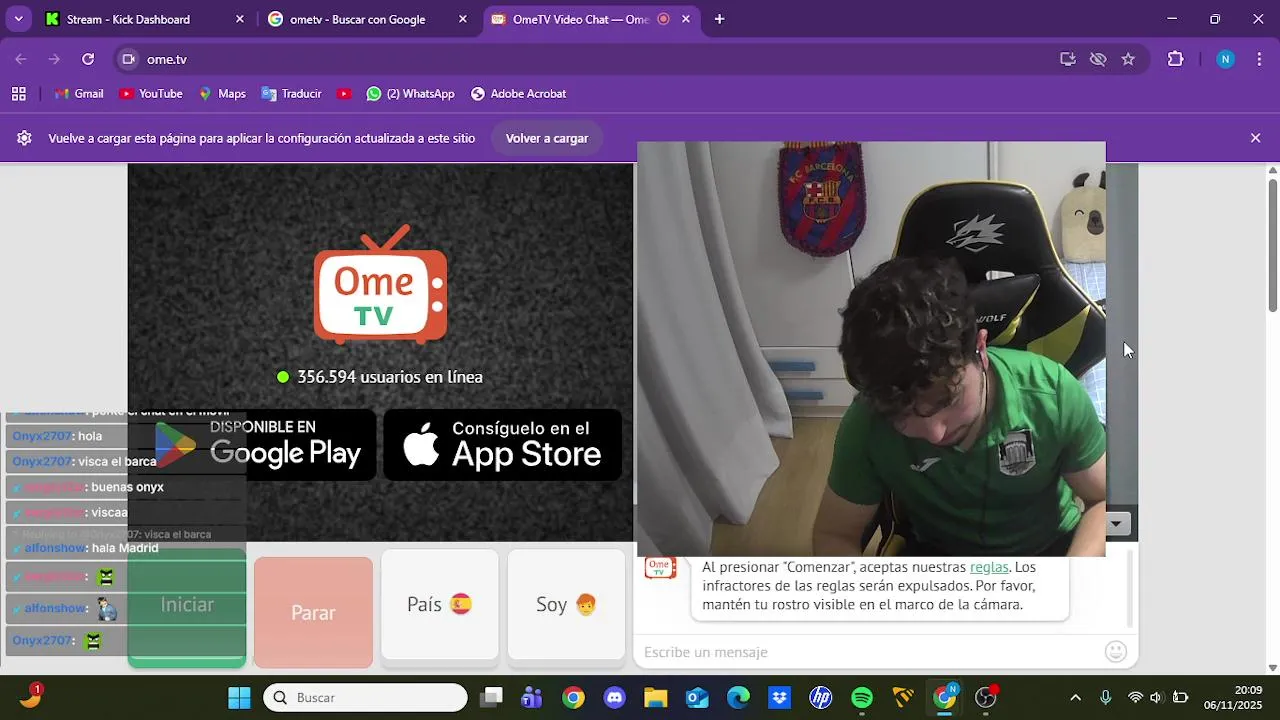Viewport: 1280px width, 720px height.
Task: Go back to previous page
Action: (21, 59)
